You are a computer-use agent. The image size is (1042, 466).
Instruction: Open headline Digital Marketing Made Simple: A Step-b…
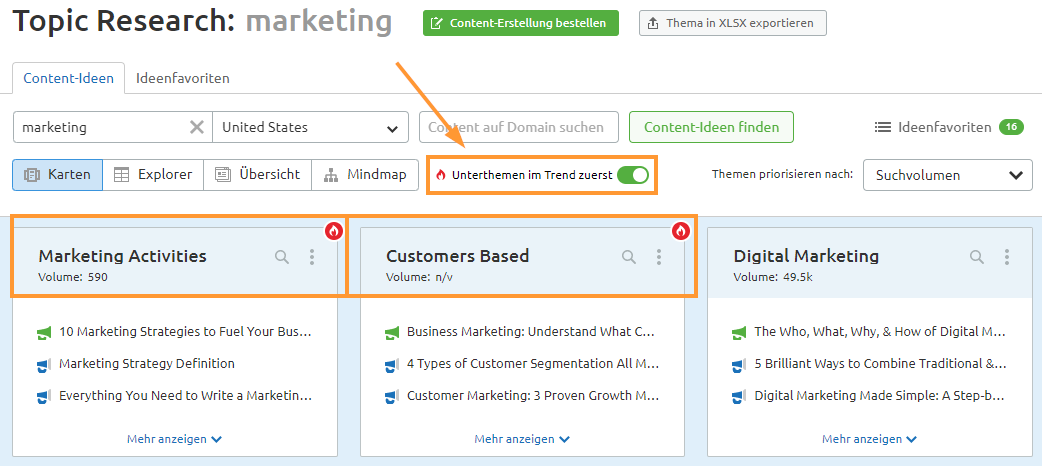coord(881,396)
